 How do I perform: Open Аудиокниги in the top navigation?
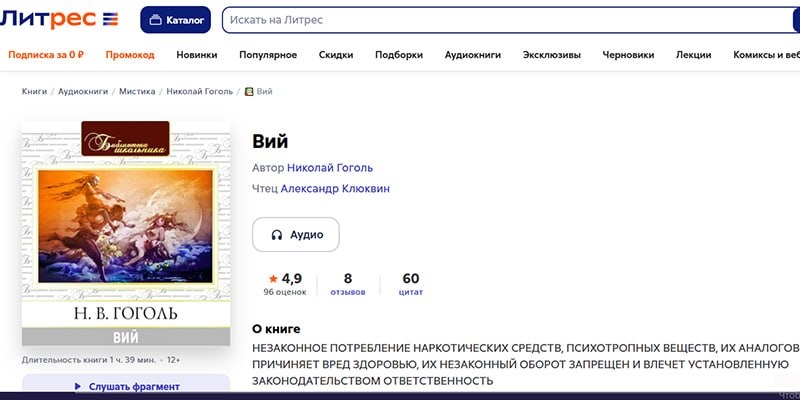(x=473, y=55)
